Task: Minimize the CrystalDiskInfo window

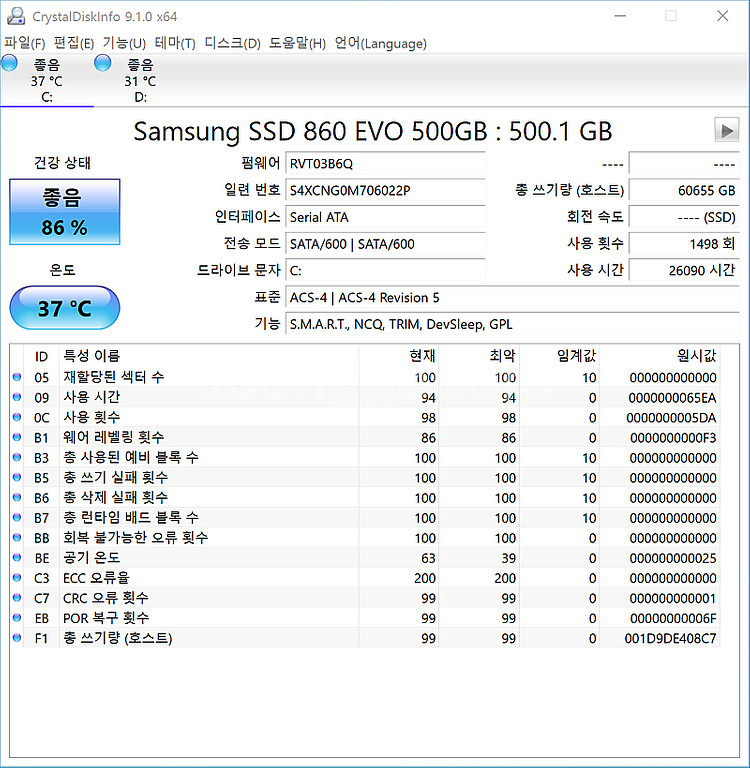Action: point(620,16)
